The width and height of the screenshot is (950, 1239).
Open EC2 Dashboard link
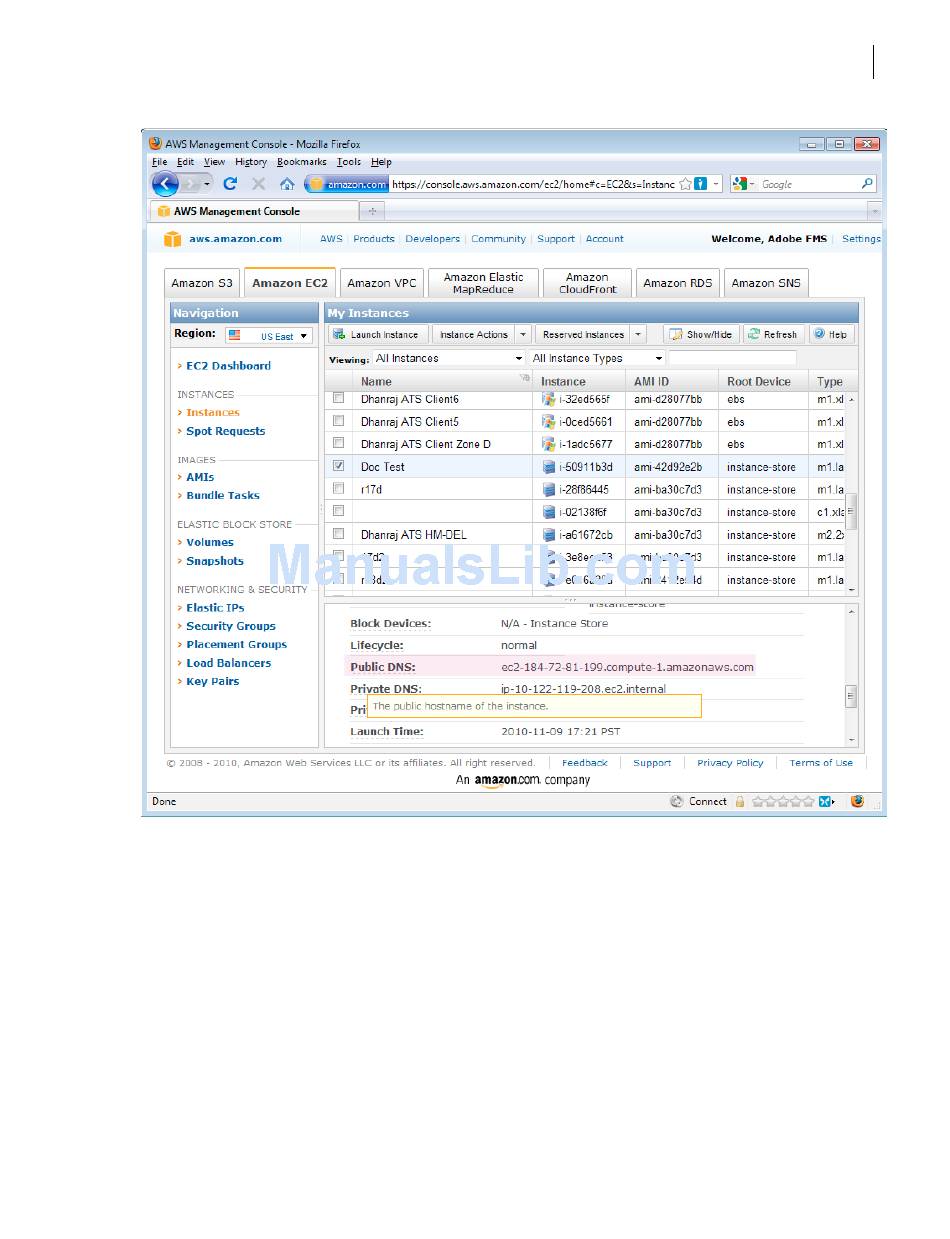tap(228, 366)
